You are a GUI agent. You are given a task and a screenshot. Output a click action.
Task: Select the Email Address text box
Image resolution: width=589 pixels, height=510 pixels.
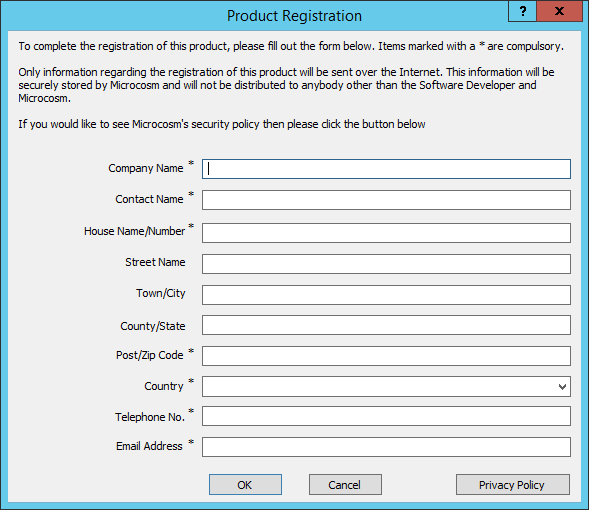(386, 447)
